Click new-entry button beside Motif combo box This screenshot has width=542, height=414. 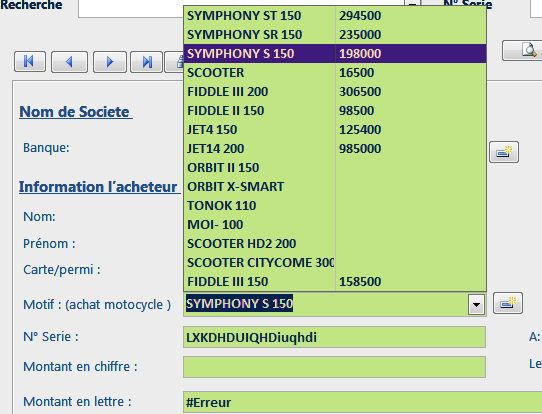[x=508, y=303]
